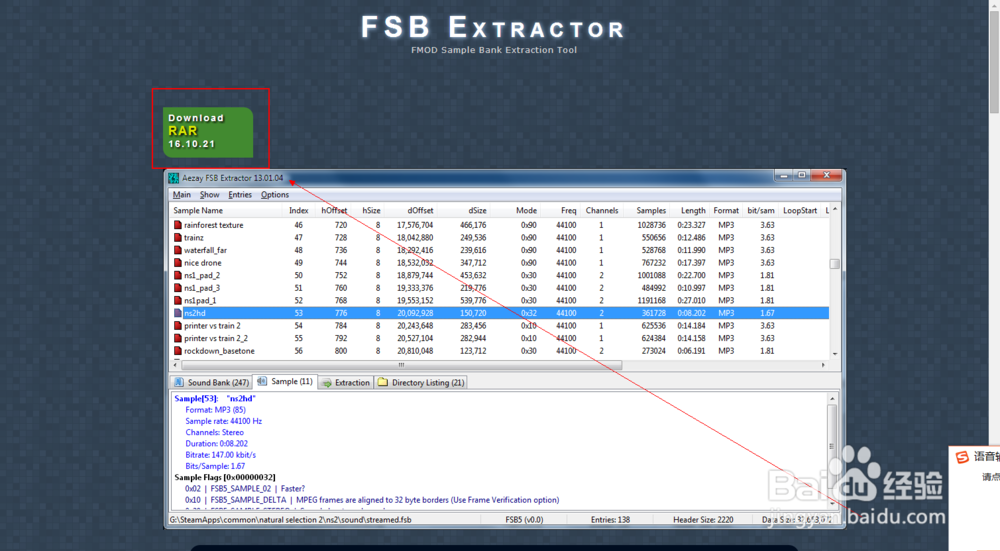The width and height of the screenshot is (1000, 551).
Task: Click the red file icon of ns1pad_1
Action: coord(178,300)
